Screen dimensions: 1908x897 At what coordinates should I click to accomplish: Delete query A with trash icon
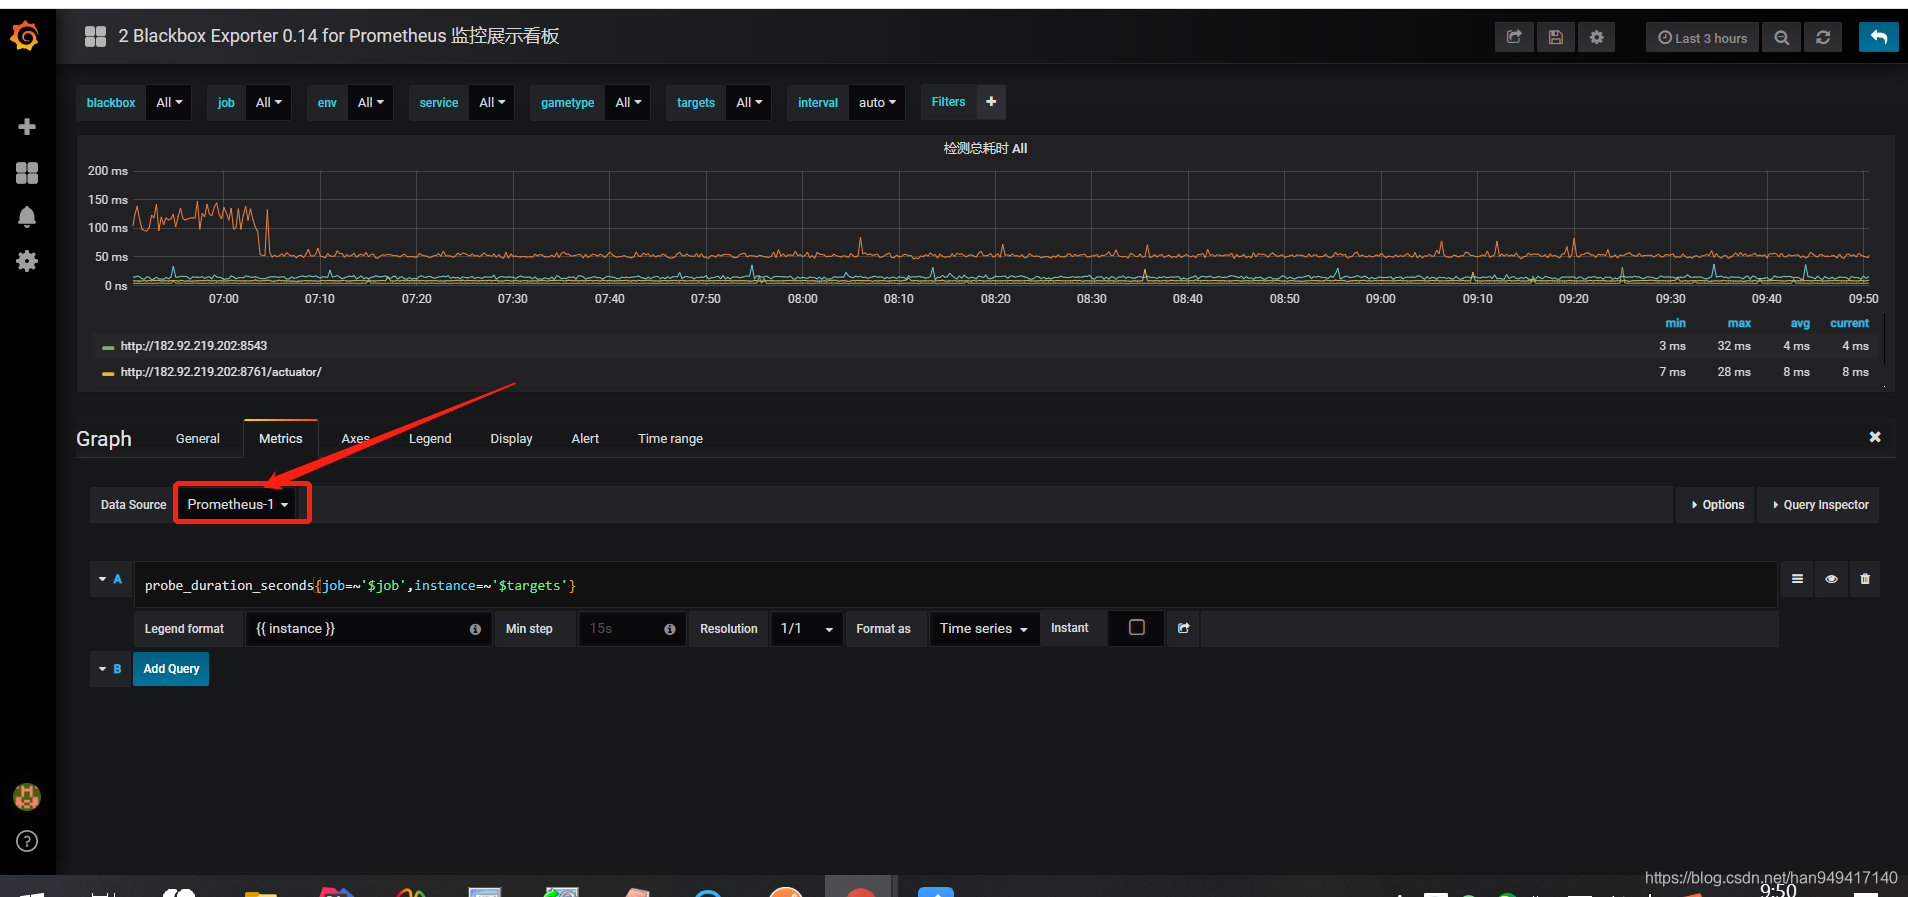[x=1865, y=579]
